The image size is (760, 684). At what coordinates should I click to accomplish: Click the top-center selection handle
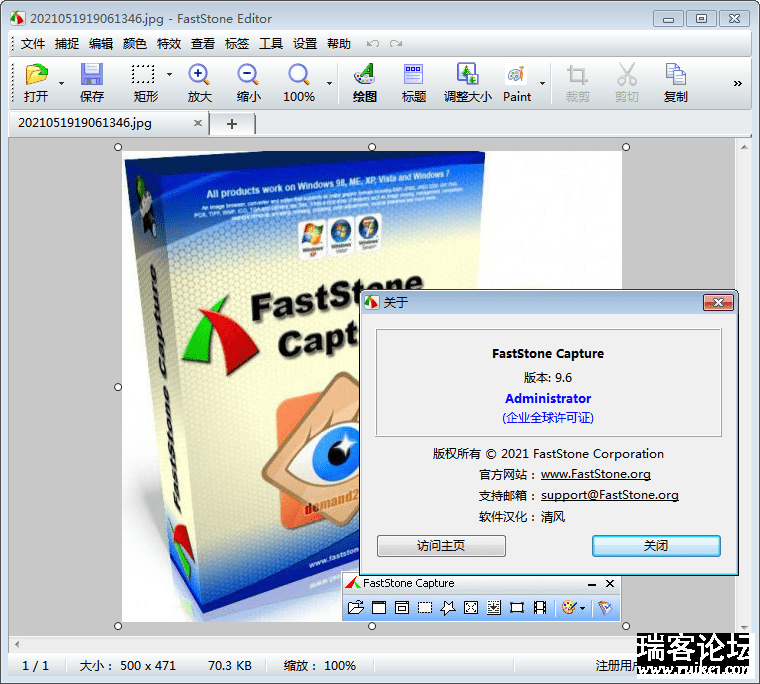[372, 147]
